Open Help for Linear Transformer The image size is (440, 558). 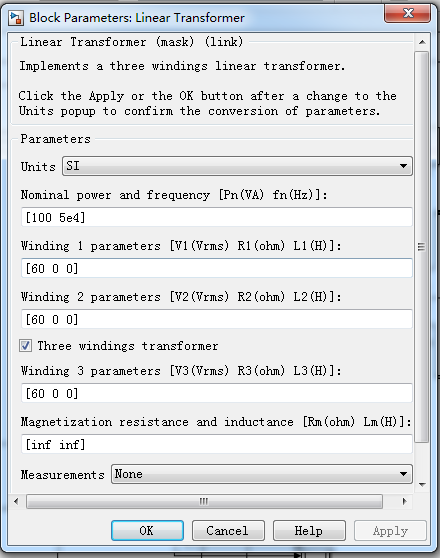[x=309, y=531]
